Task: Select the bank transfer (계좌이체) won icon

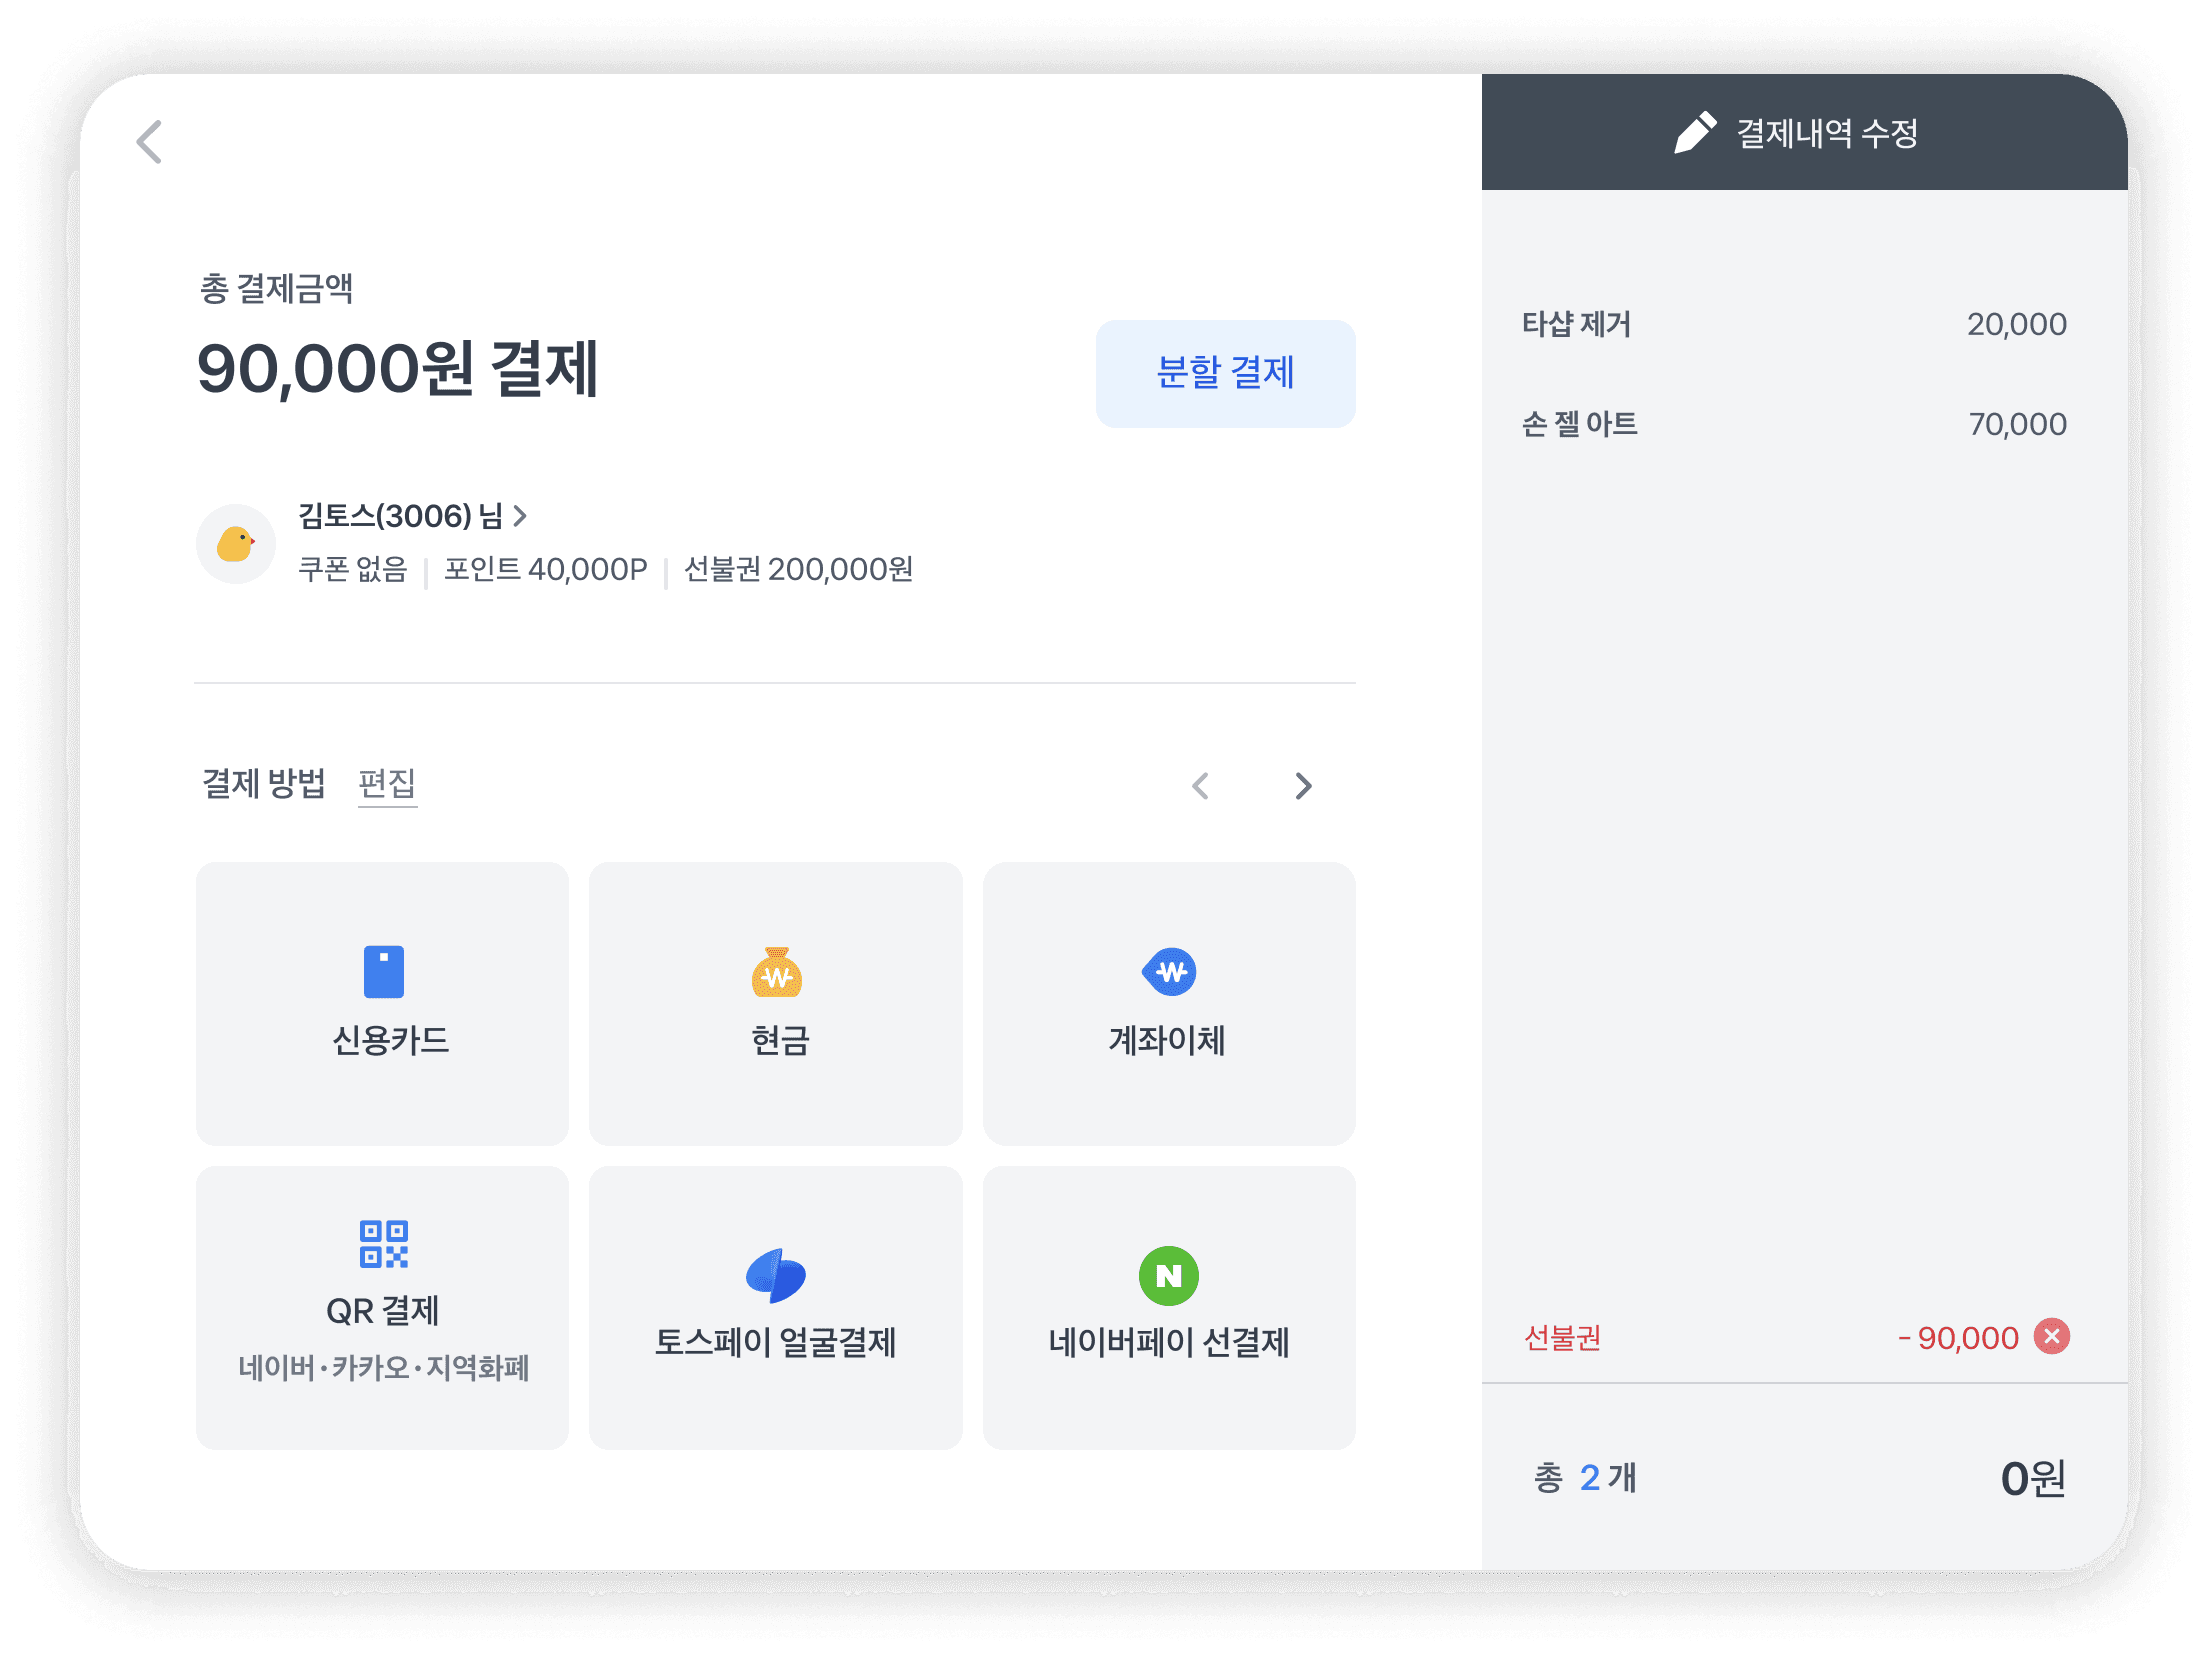Action: (1169, 971)
